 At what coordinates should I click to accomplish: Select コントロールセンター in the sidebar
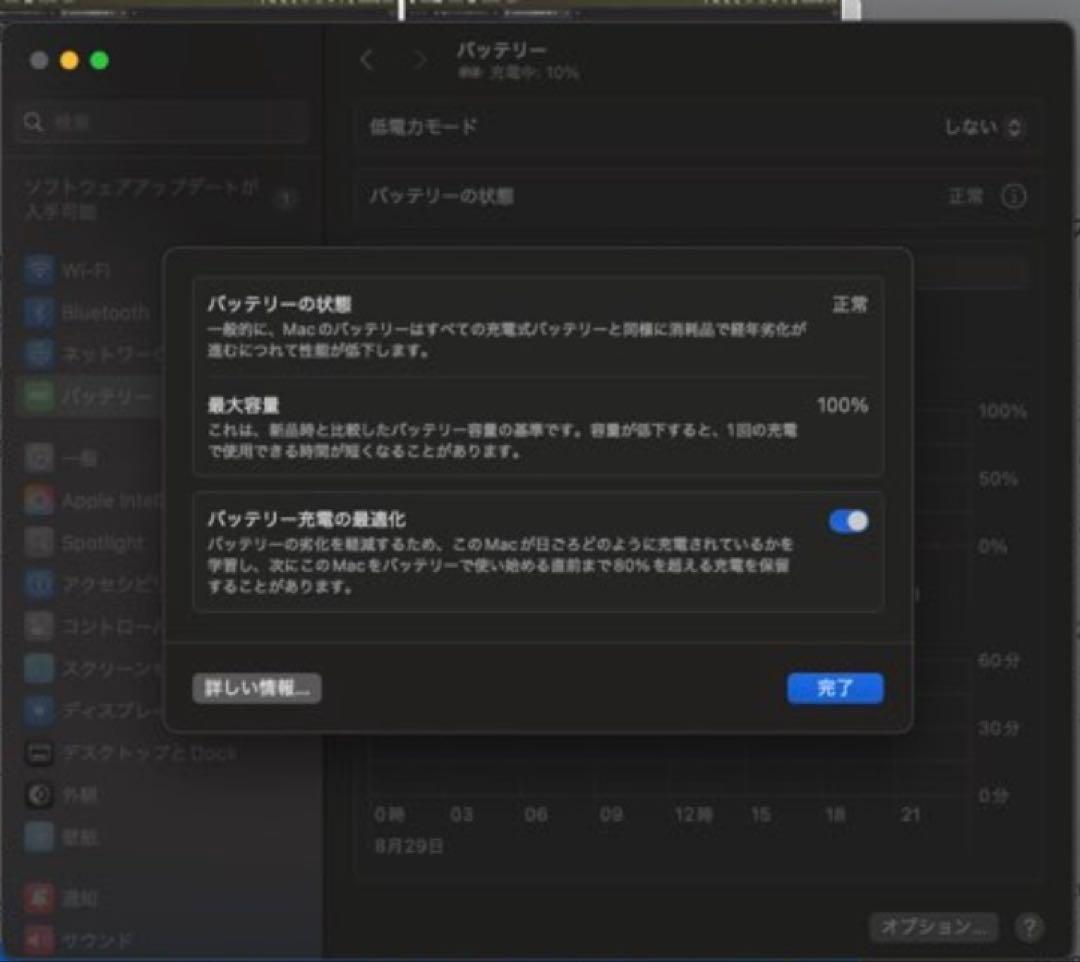(x=40, y=627)
